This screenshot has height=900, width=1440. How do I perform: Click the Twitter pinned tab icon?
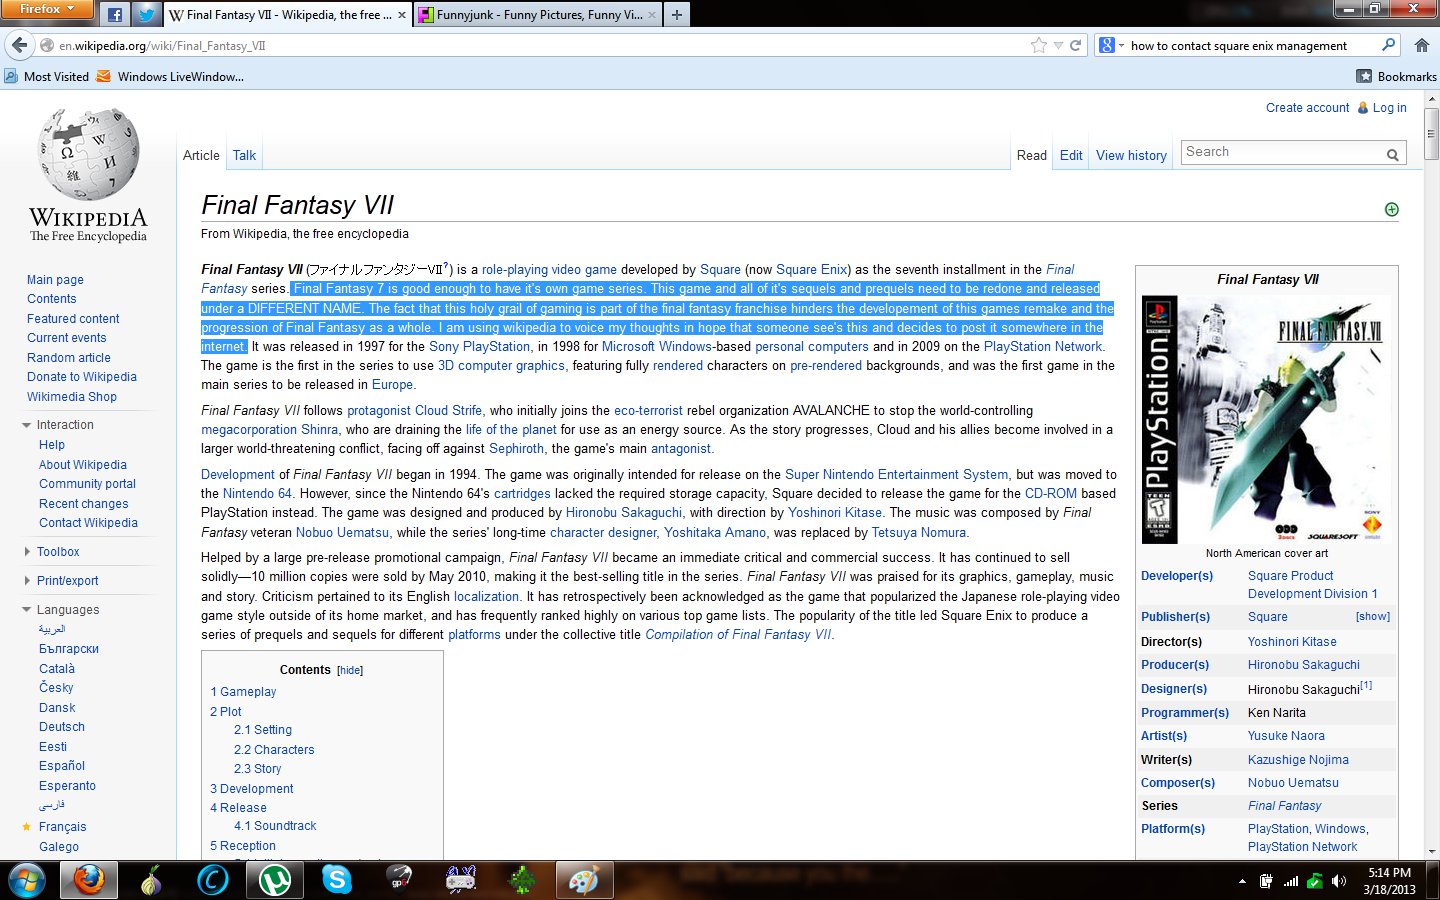pyautogui.click(x=146, y=14)
